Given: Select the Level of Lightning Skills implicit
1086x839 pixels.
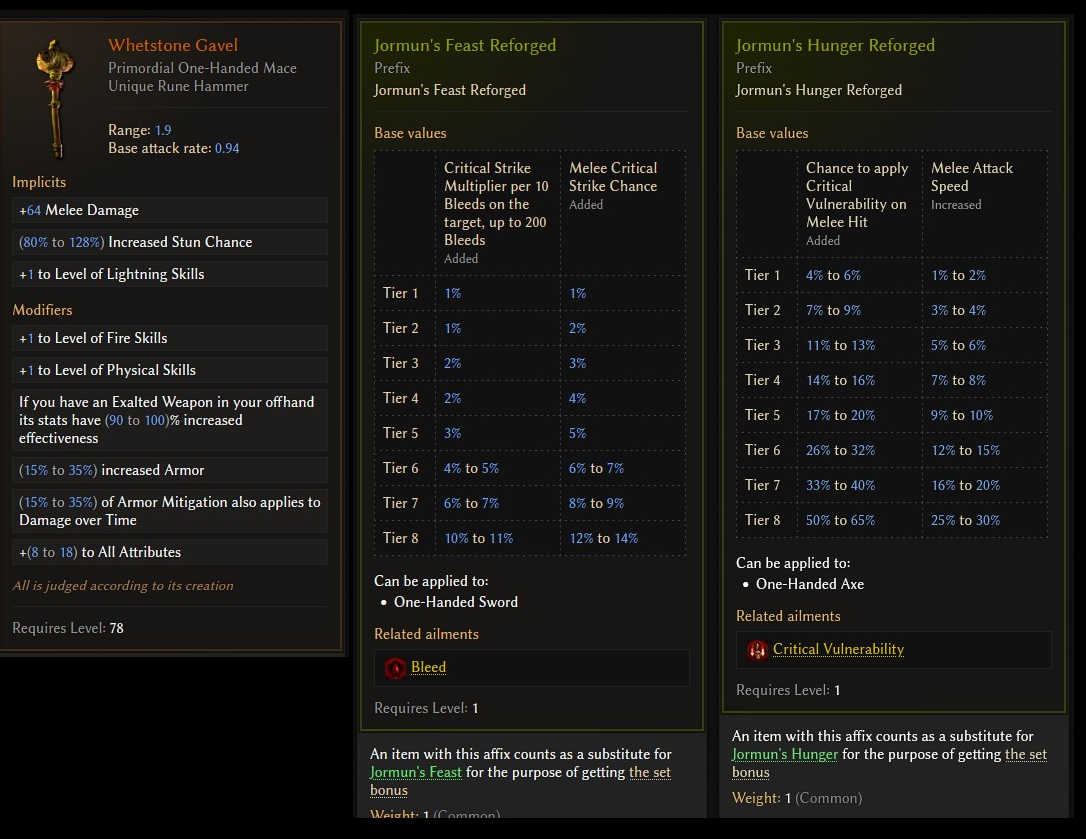Looking at the screenshot, I should point(172,274).
